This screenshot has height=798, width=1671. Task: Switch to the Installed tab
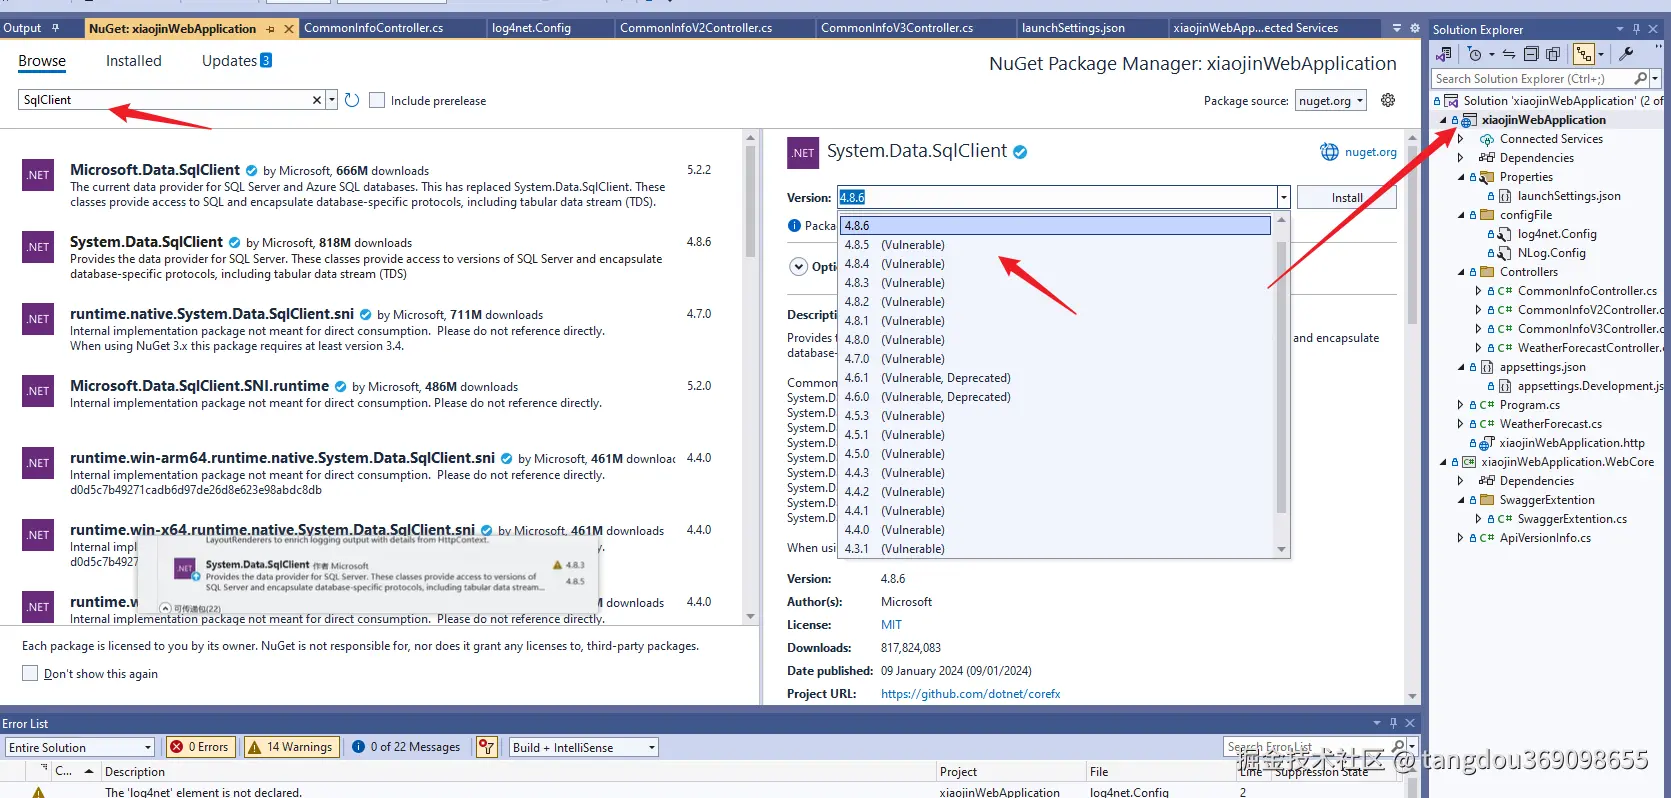134,61
